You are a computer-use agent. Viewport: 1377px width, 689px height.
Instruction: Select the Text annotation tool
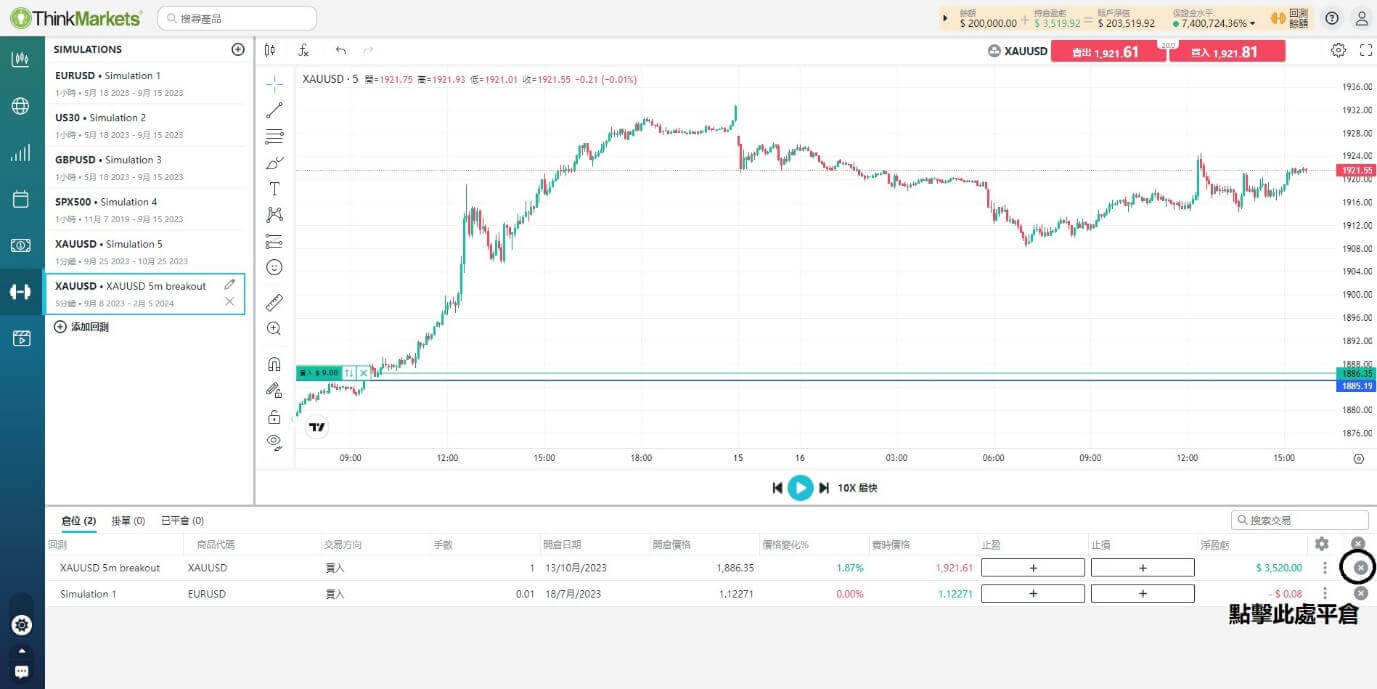click(274, 189)
